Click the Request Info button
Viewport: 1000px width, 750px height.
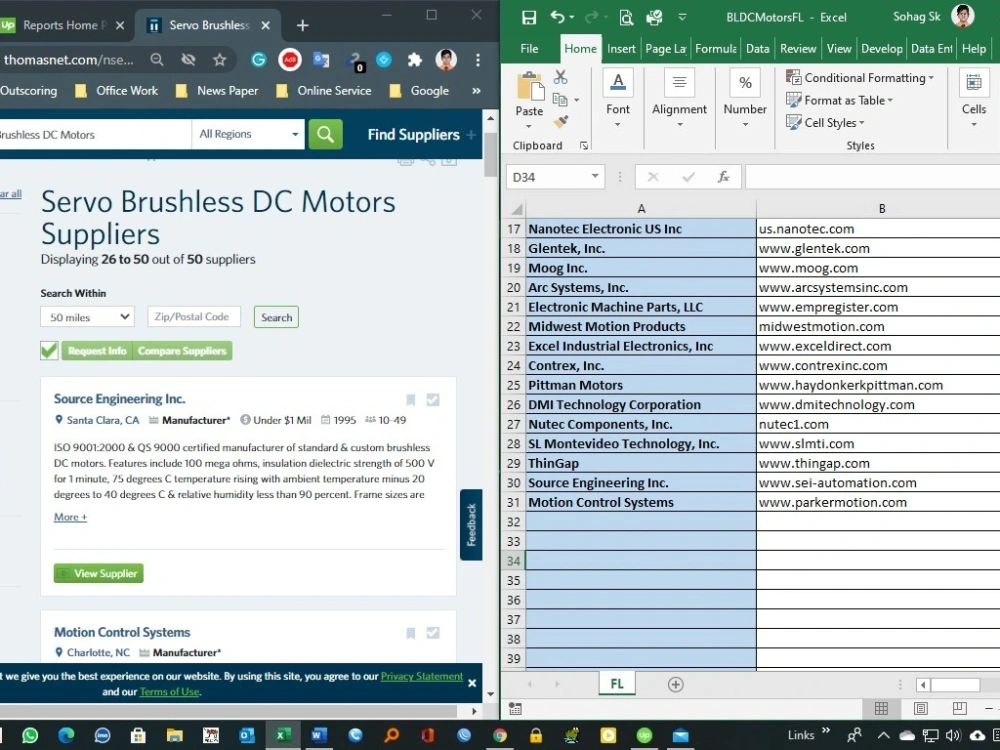(x=97, y=351)
